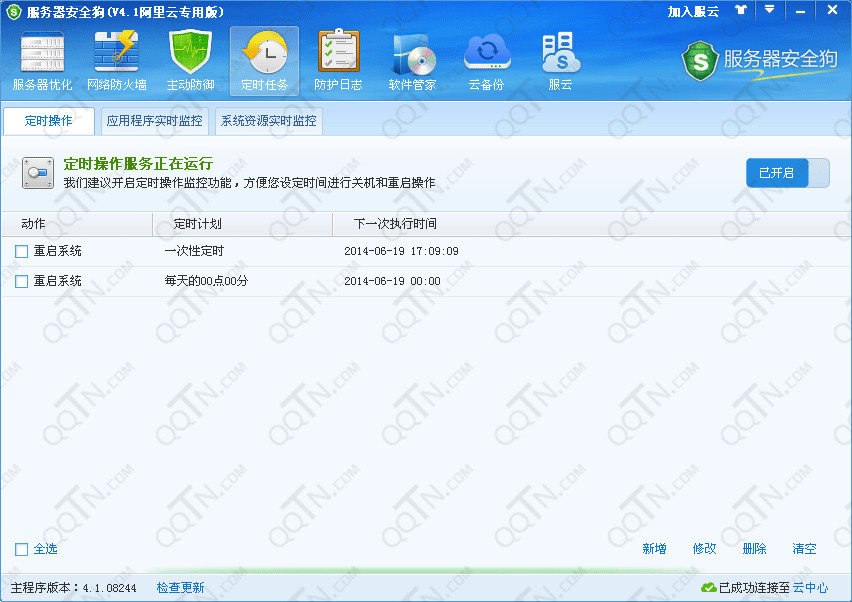Select the 2014-06-19 00:00 time cell
Image resolution: width=852 pixels, height=602 pixels.
[x=392, y=281]
